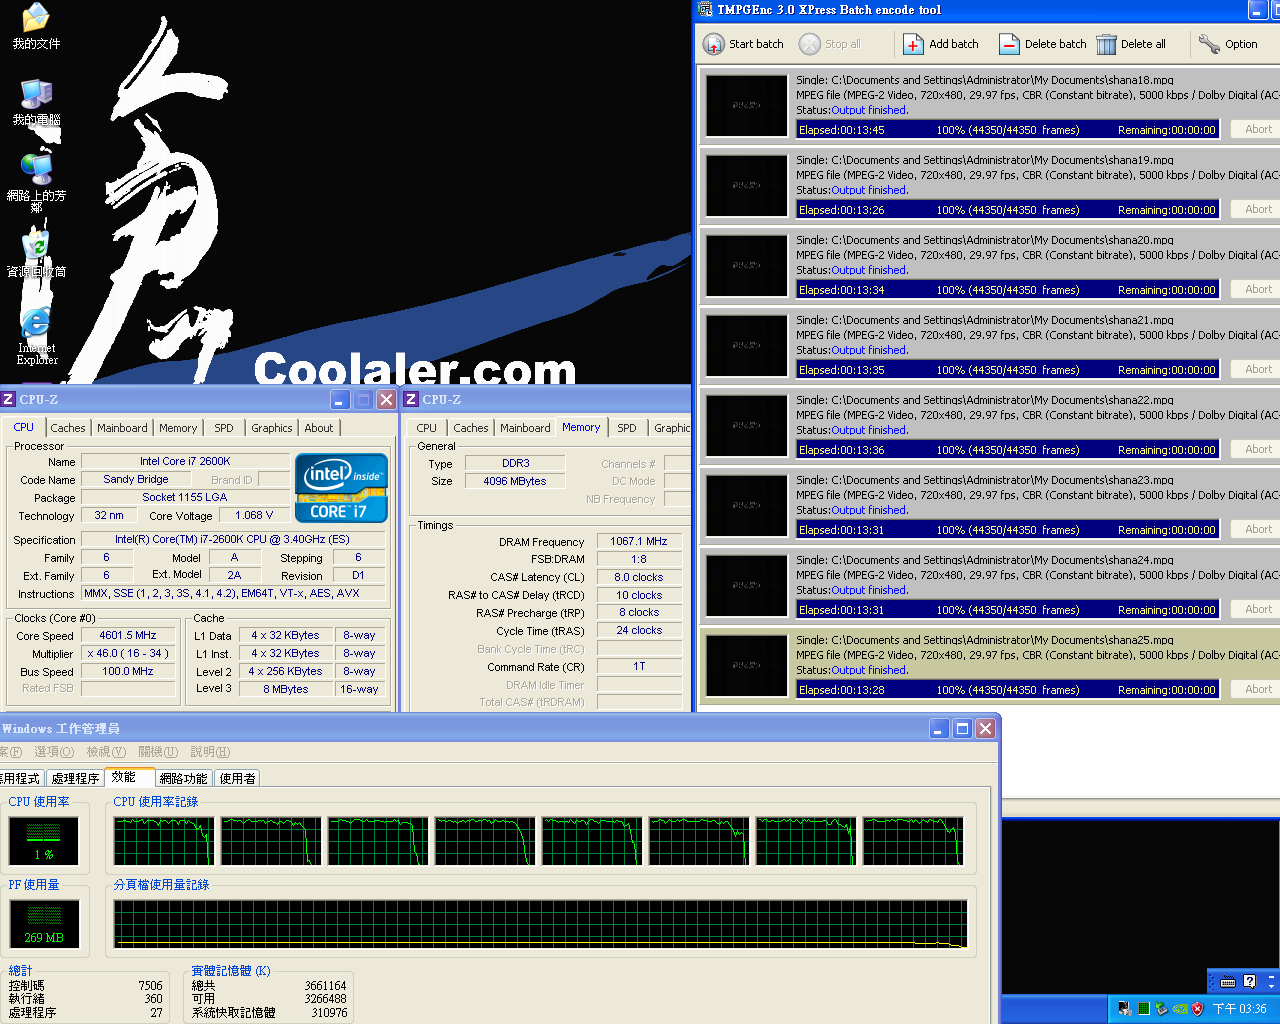Click DRAM Frequency value 1067.1 MHz
The width and height of the screenshot is (1280, 1024).
639,542
